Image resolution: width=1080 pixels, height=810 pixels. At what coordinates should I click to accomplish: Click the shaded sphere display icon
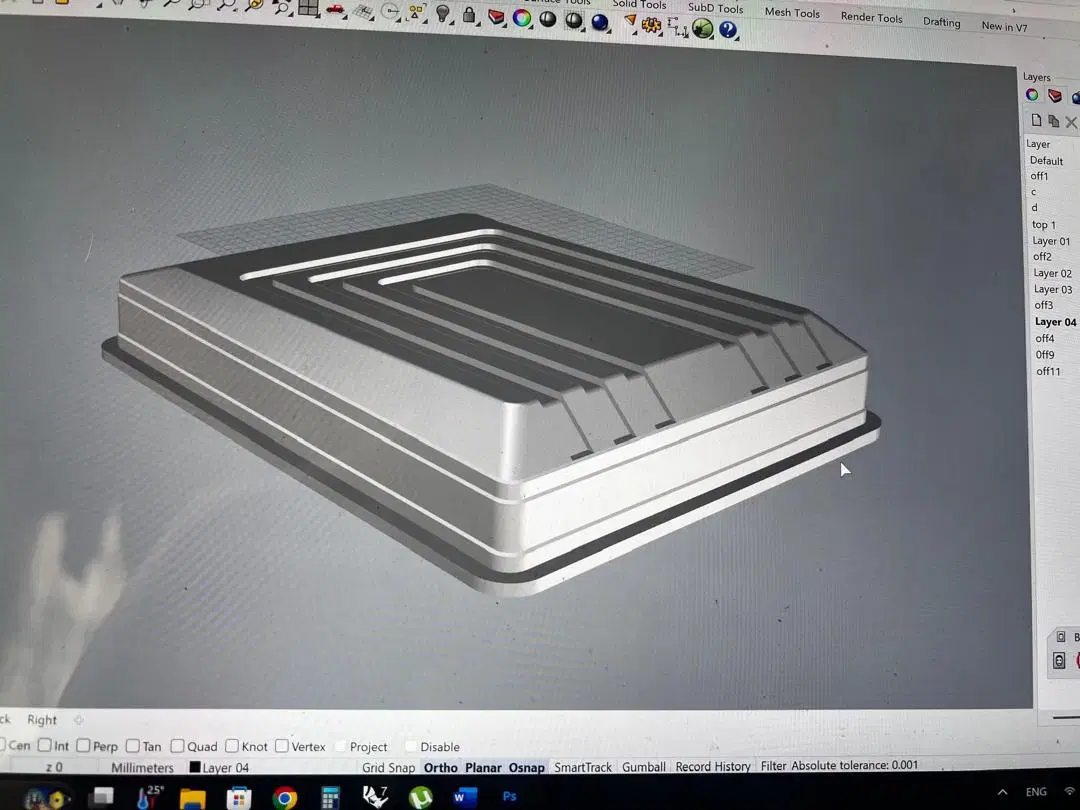(x=548, y=19)
